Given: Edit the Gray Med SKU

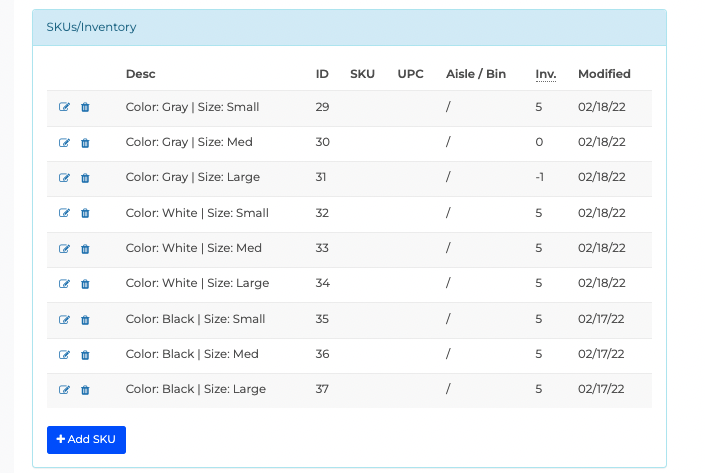Looking at the screenshot, I should [64, 143].
